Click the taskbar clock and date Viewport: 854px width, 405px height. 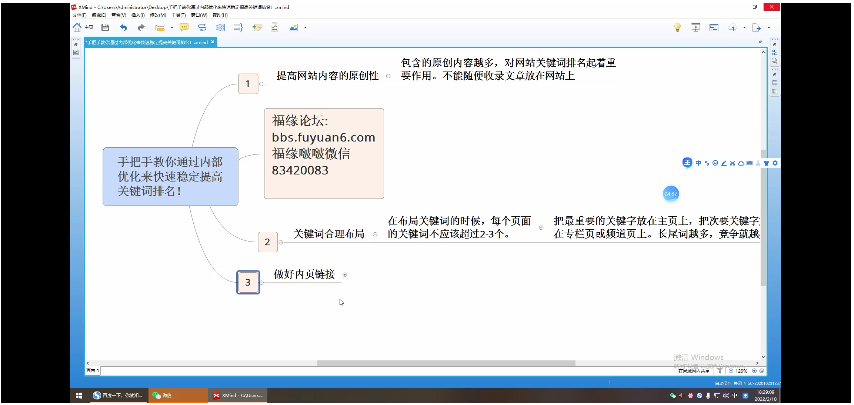point(765,396)
